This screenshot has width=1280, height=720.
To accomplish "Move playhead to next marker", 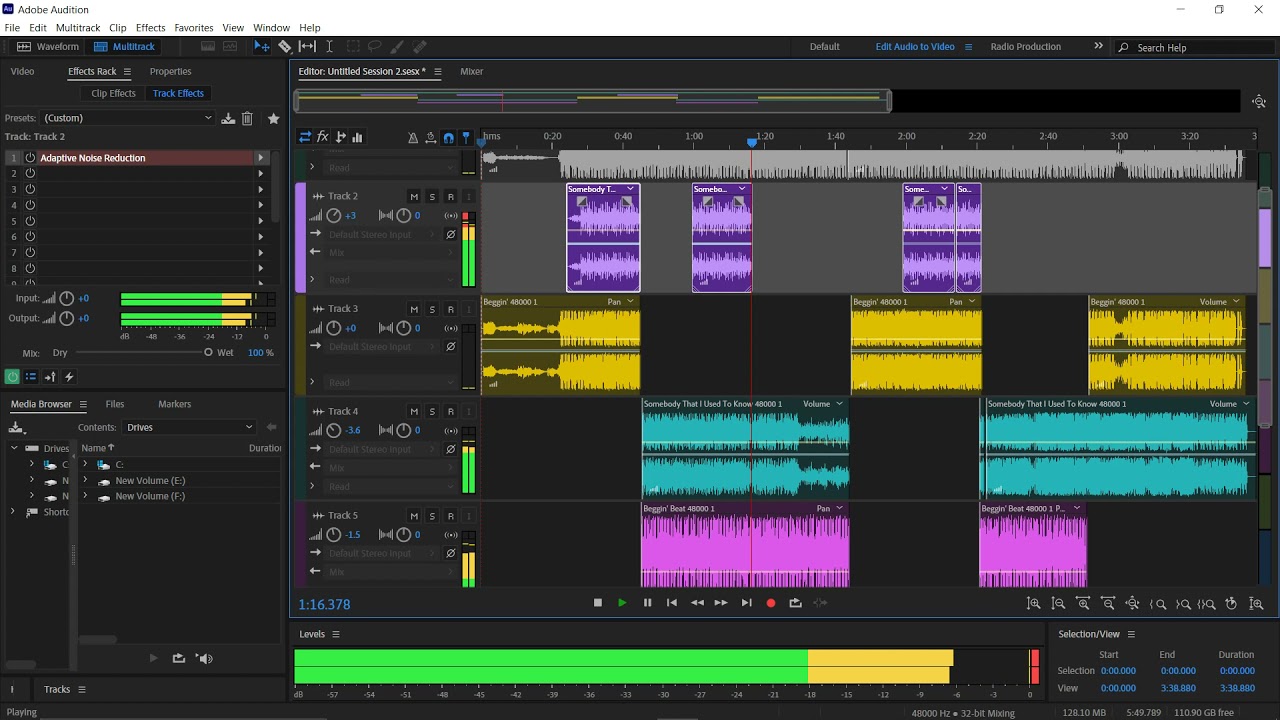I will coord(746,603).
